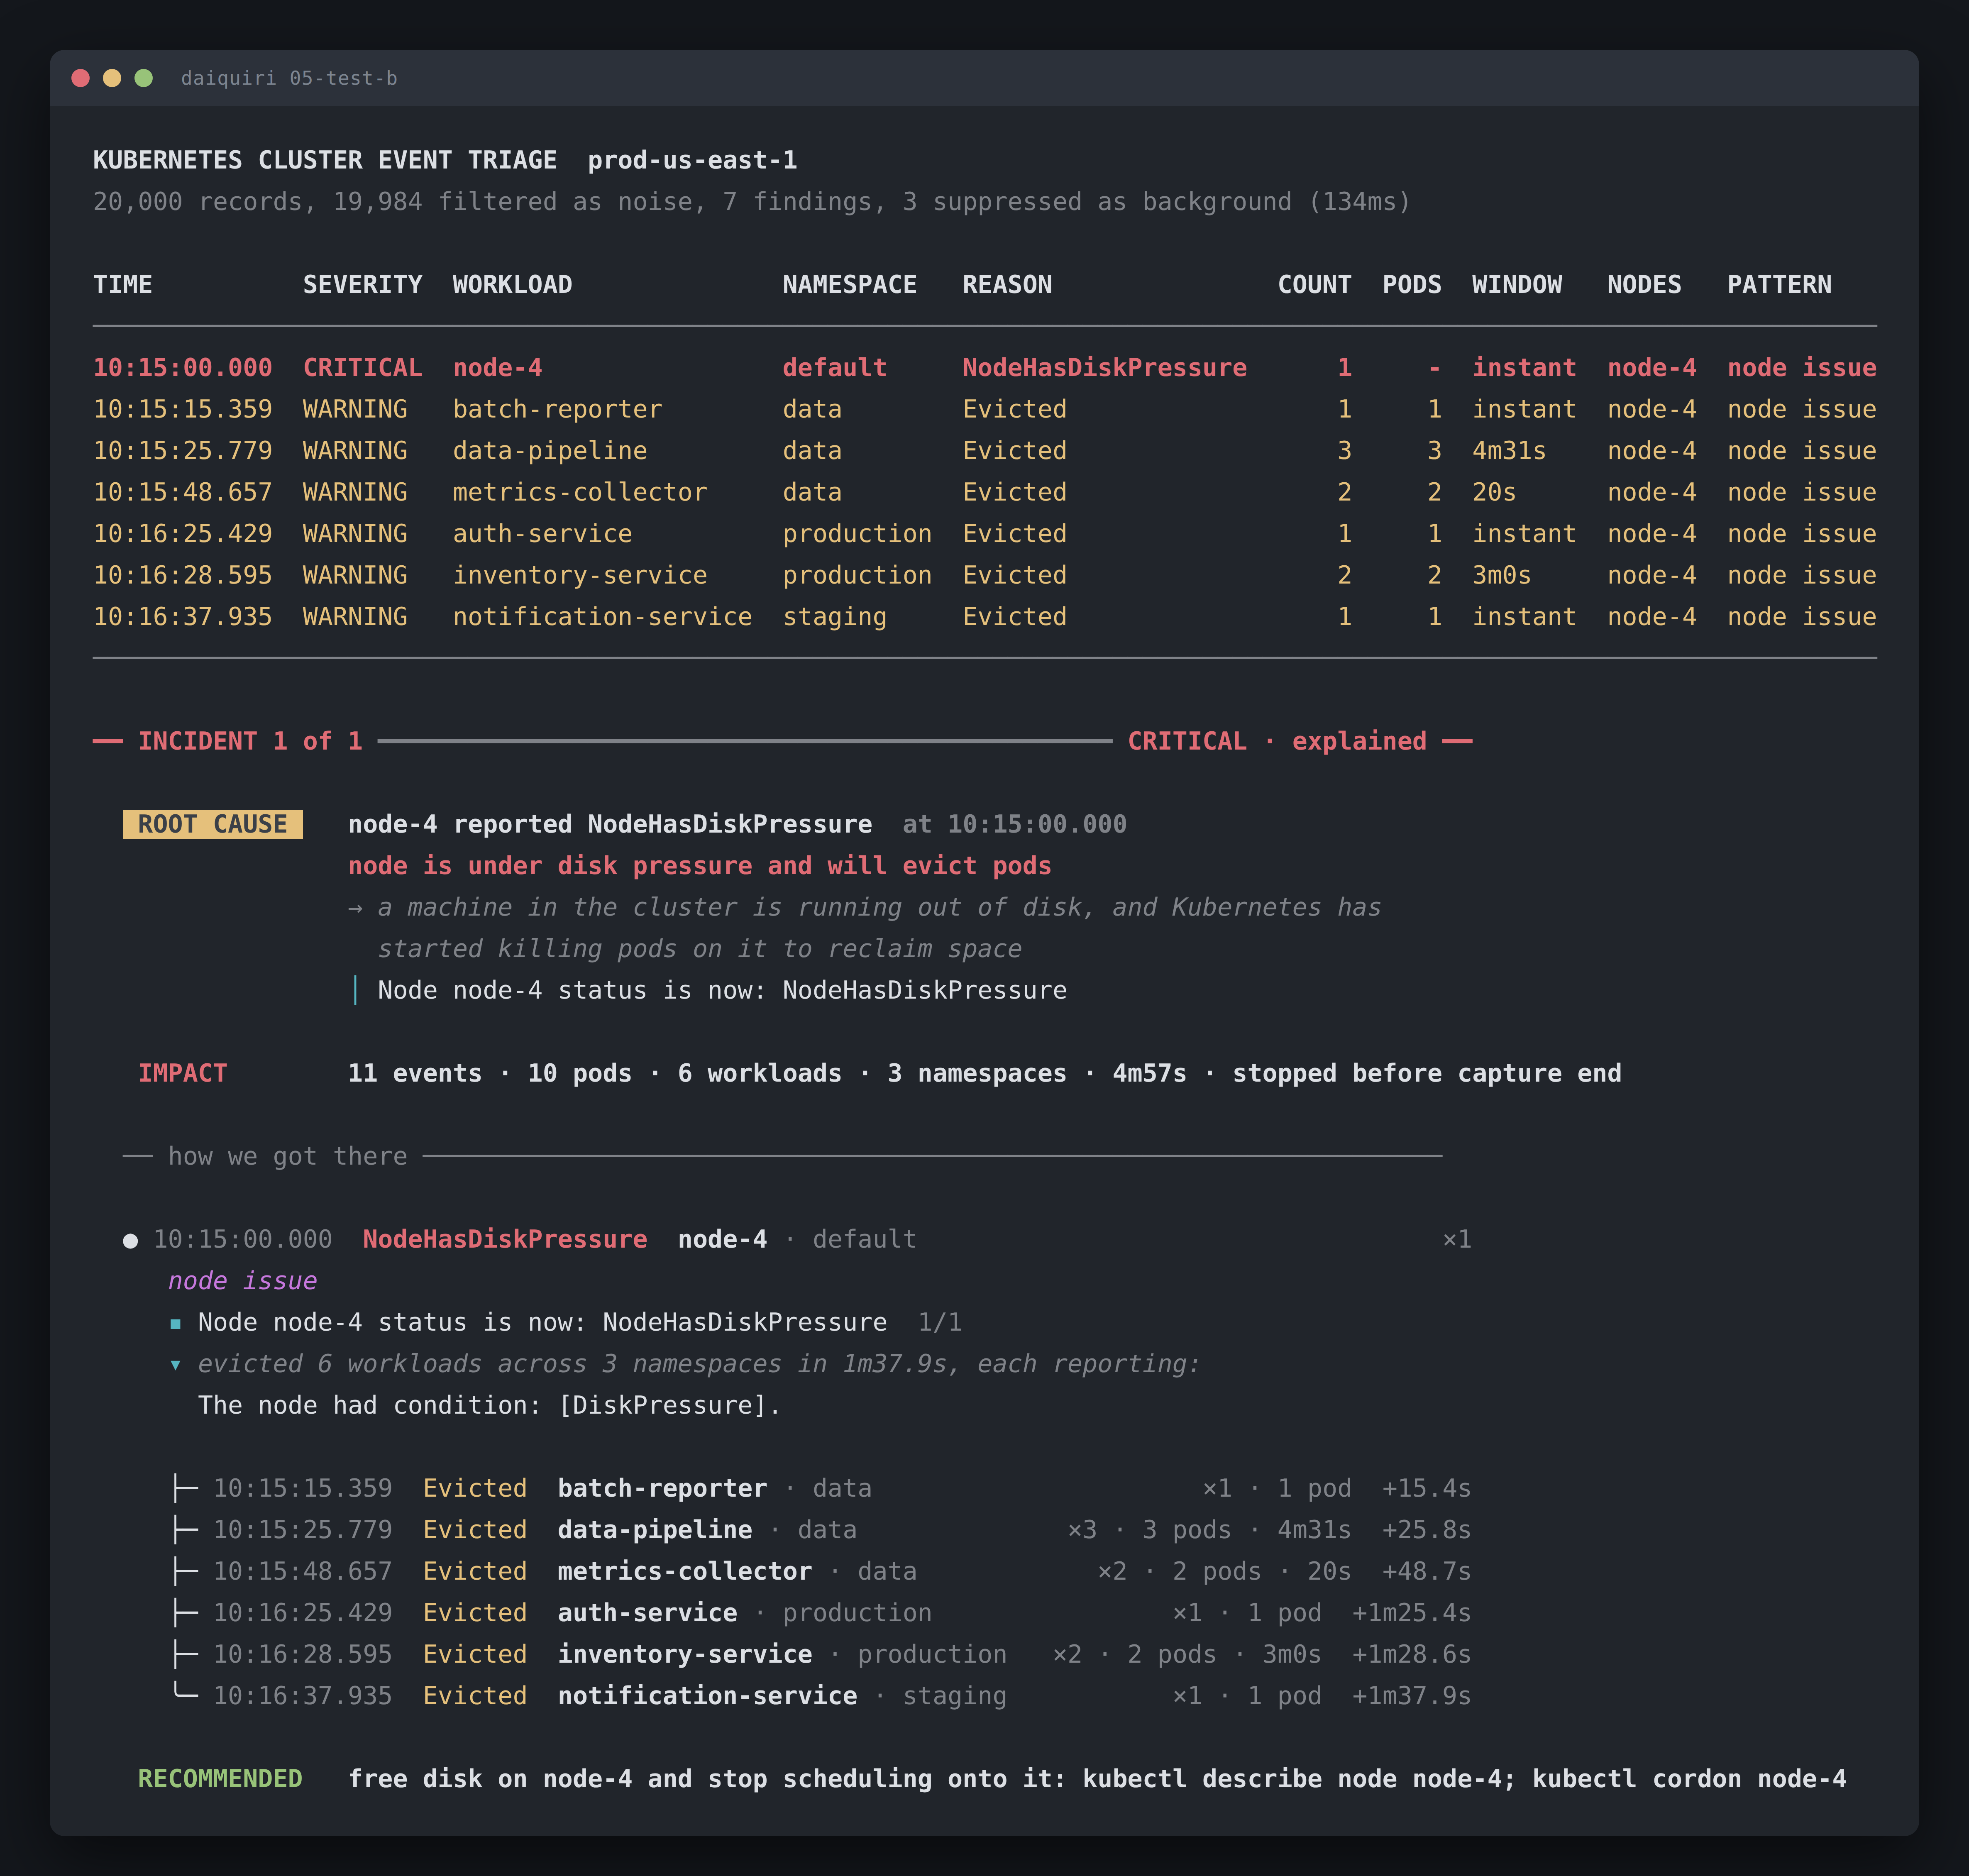Click auth-service in the table's WORKLOAD column
1969x1876 pixels.
pyautogui.click(x=543, y=534)
